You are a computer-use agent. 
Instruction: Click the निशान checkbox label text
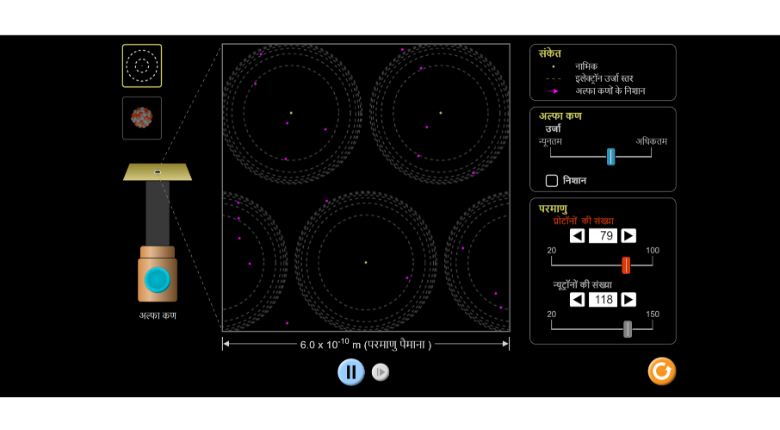pyautogui.click(x=574, y=181)
